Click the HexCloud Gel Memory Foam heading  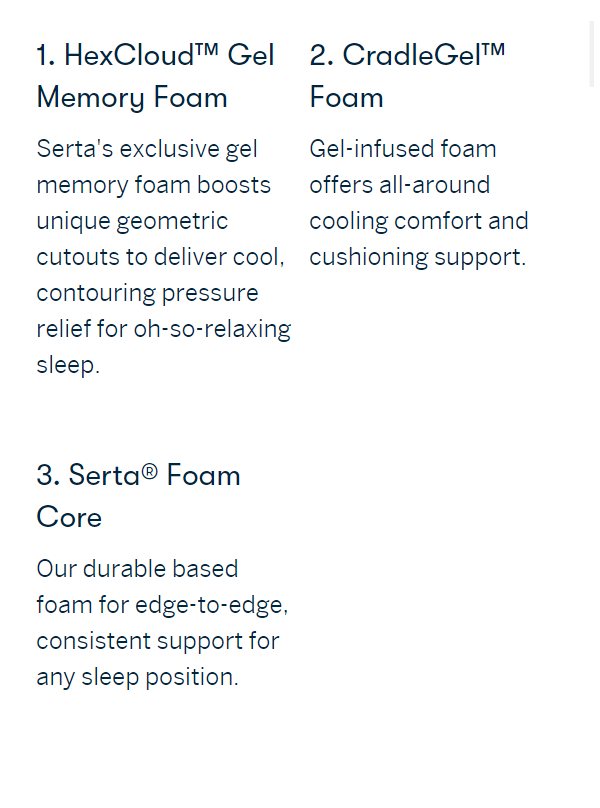155,76
